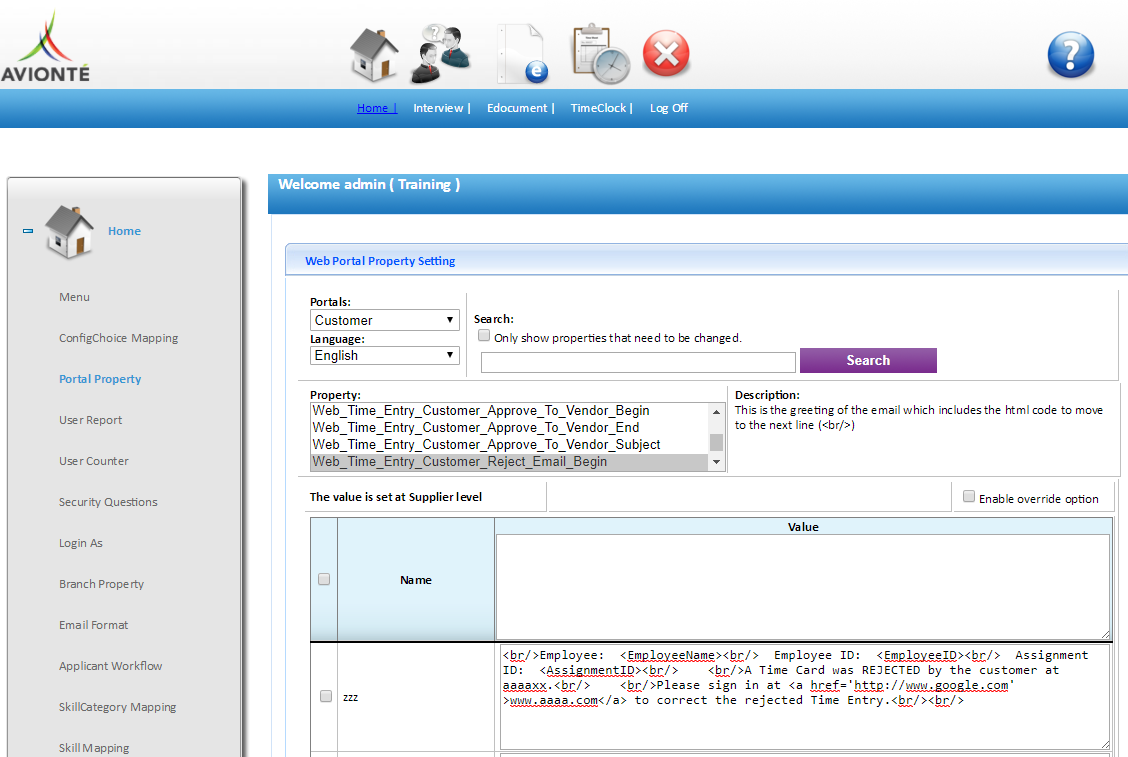Open ConfigChoice Mapping in sidebar
Screen dimensions: 1128x757
(x=119, y=338)
